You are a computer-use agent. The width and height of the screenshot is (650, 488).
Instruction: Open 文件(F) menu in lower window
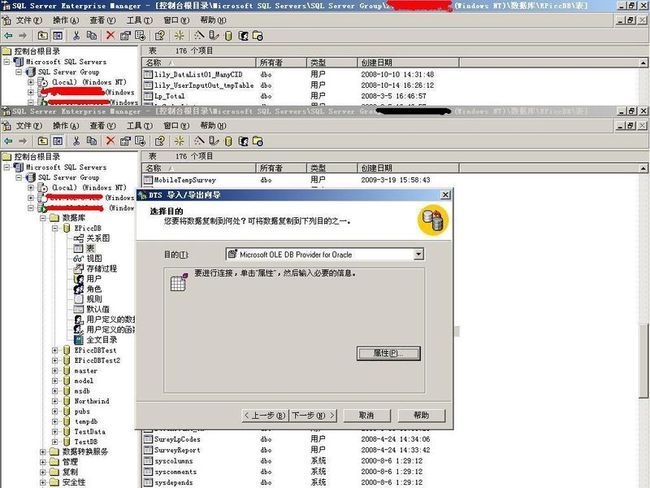coord(29,126)
